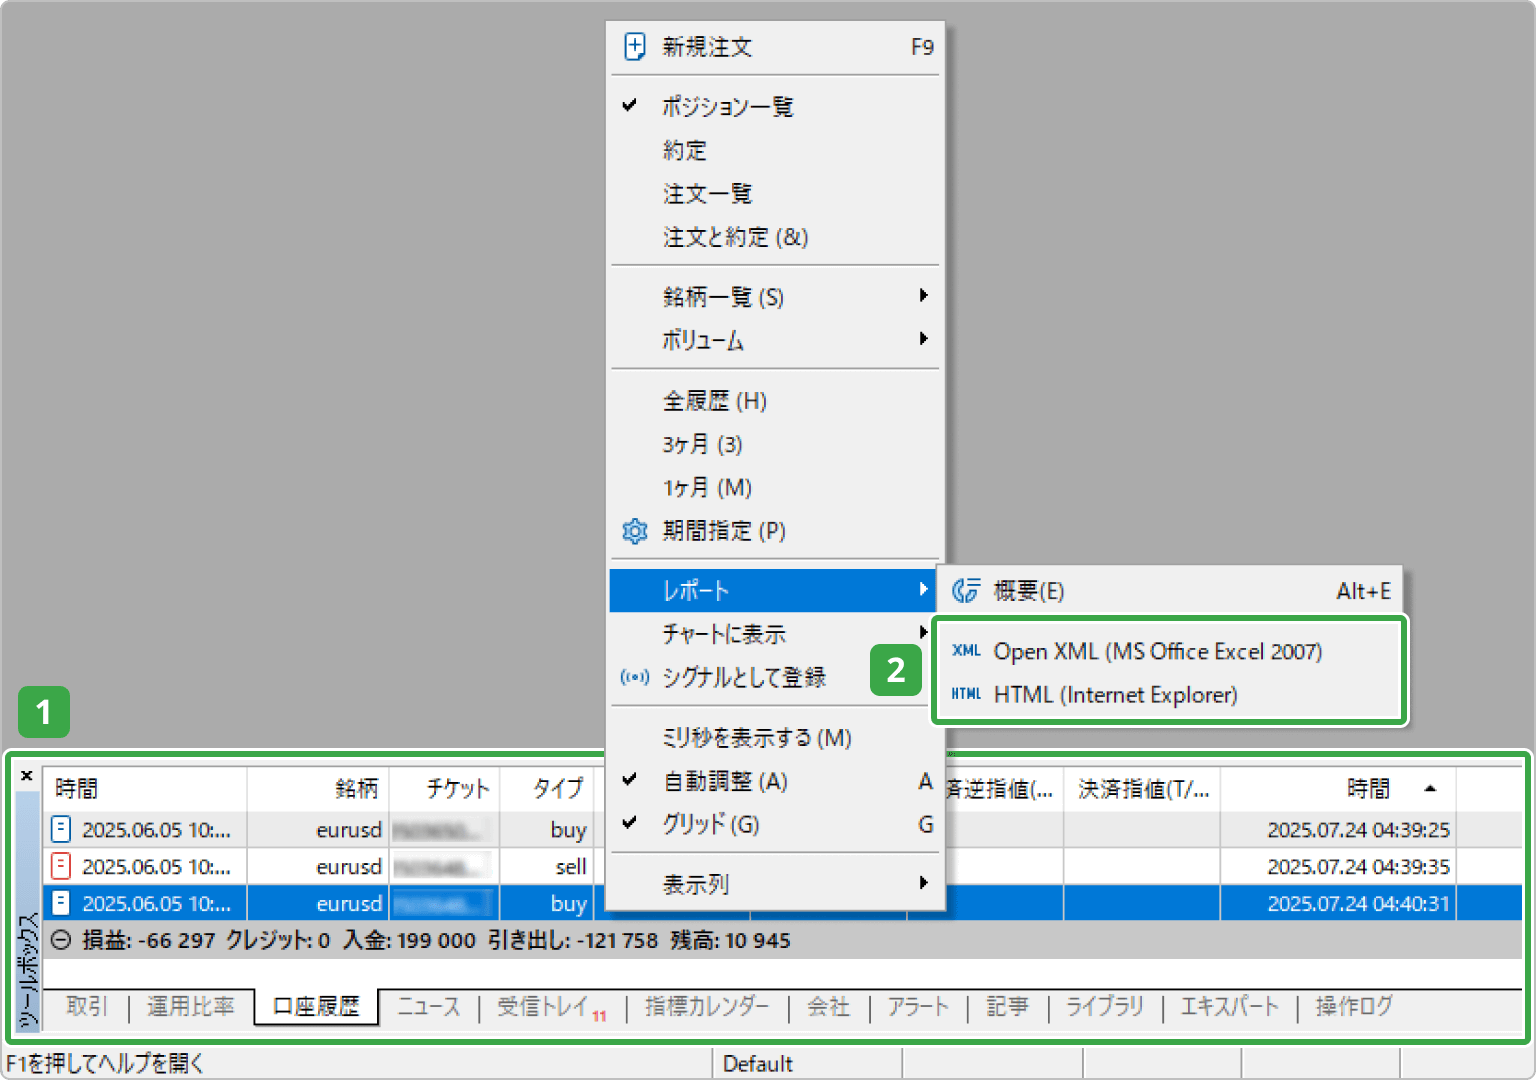Click the red document icon of the sell row

point(61,866)
